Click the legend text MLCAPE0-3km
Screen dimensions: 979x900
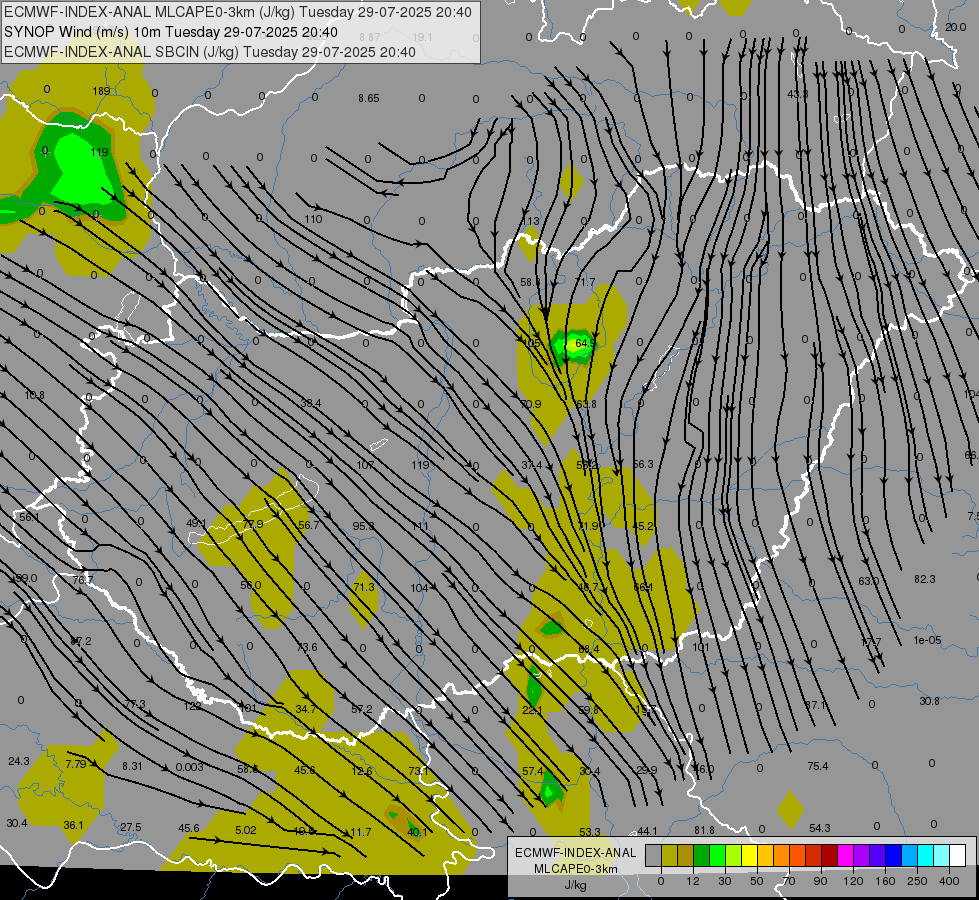(x=575, y=869)
